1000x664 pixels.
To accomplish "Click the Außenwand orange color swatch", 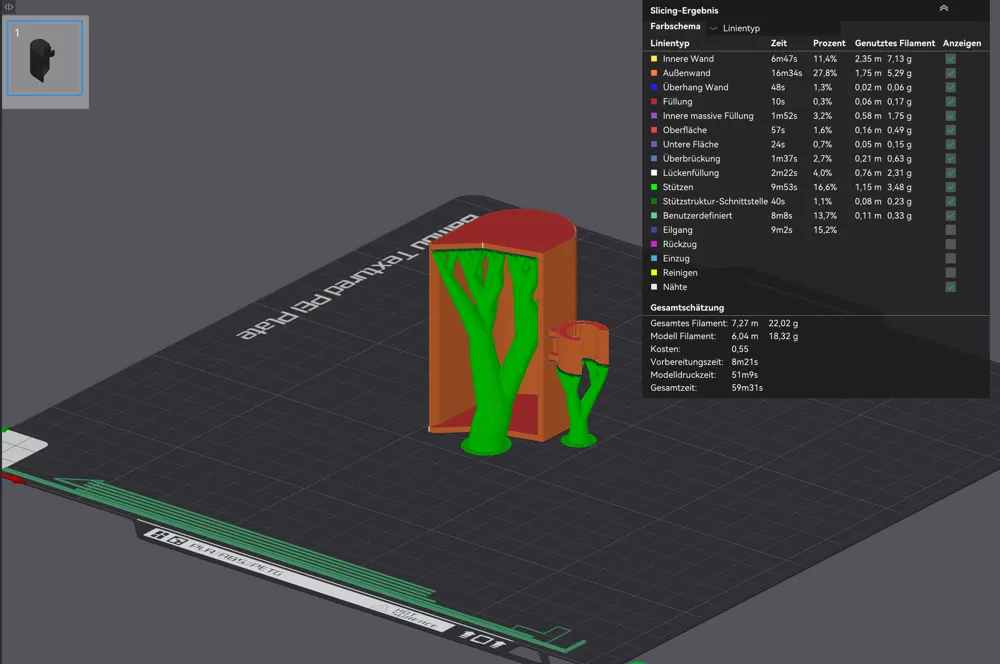I will [x=654, y=73].
